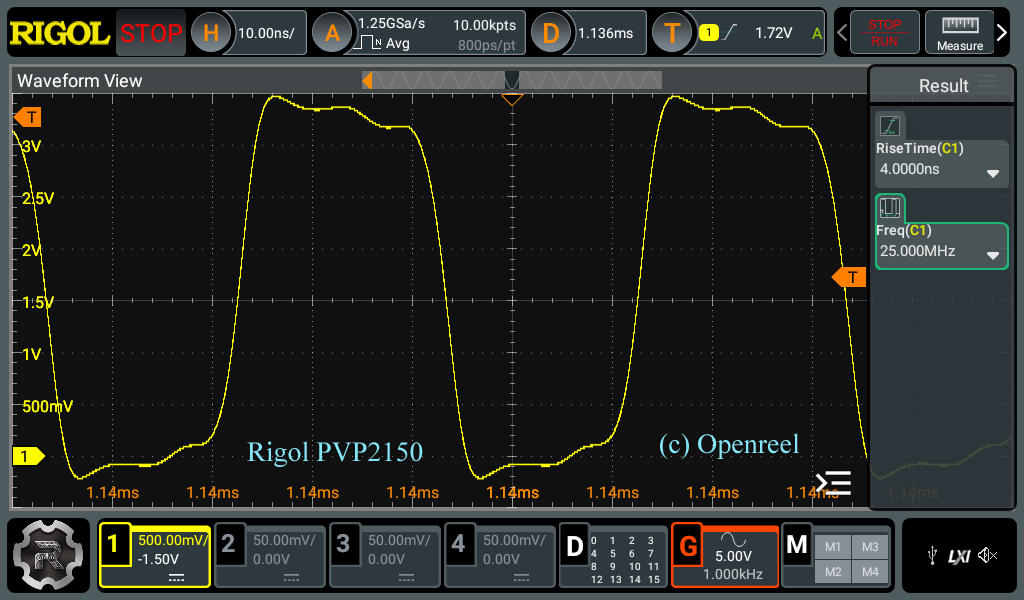Select the 10.00ns/ timebase value
The image size is (1024, 600).
coord(266,33)
